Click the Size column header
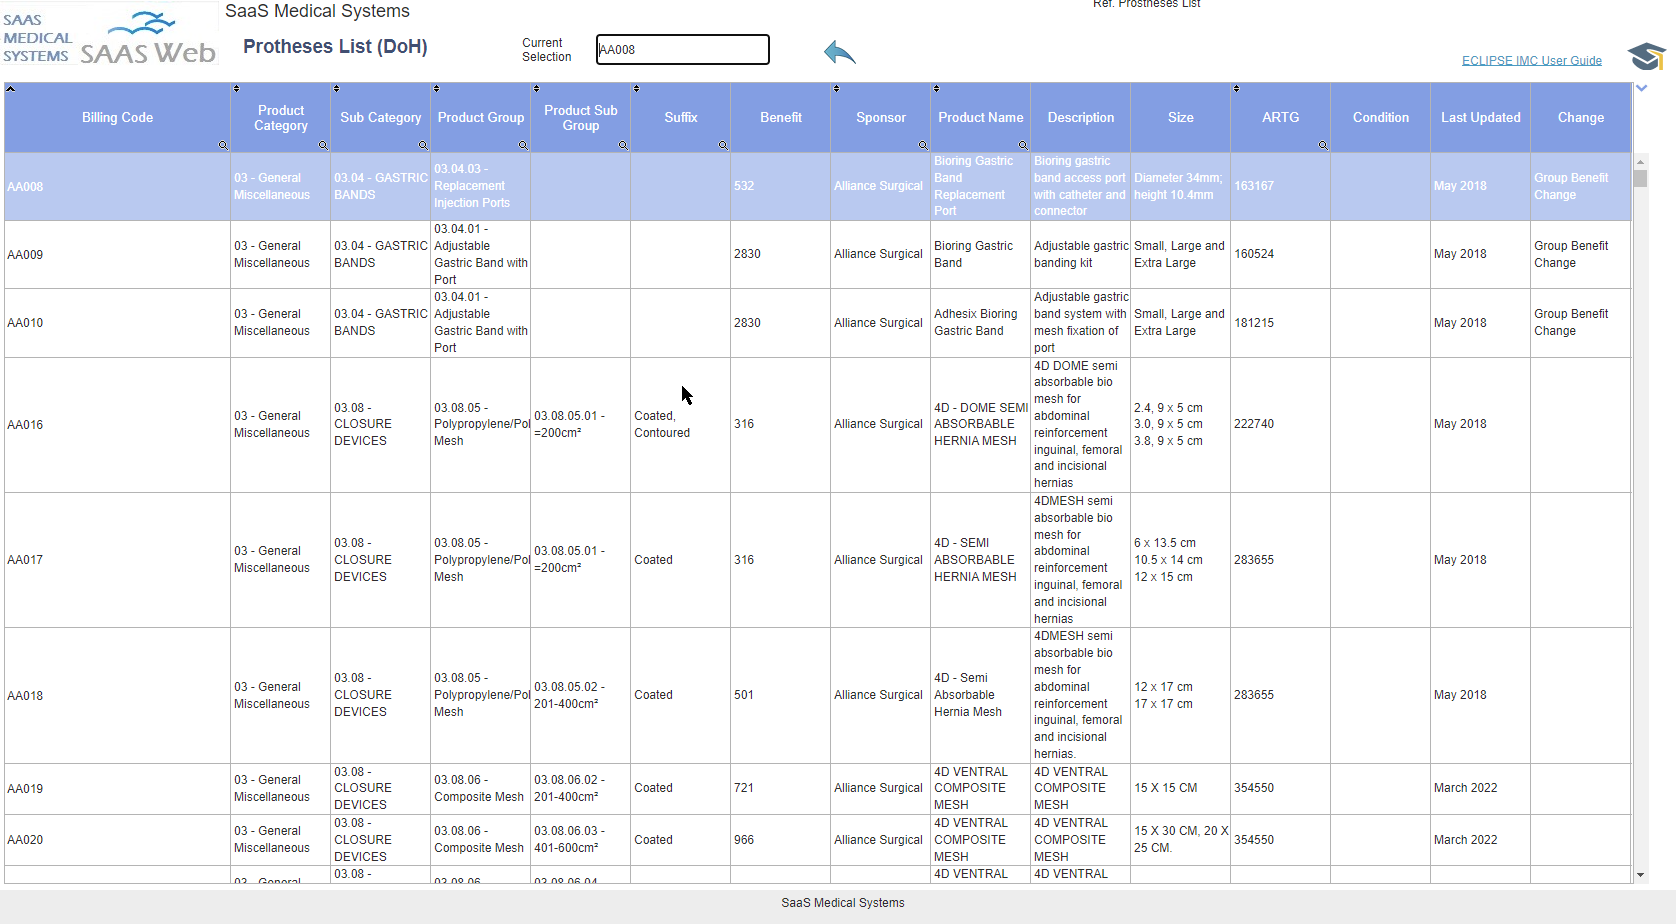This screenshot has width=1676, height=924. point(1180,118)
